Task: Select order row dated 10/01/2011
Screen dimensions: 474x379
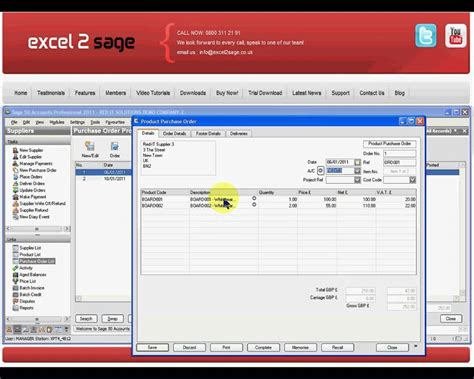Action: pos(103,179)
